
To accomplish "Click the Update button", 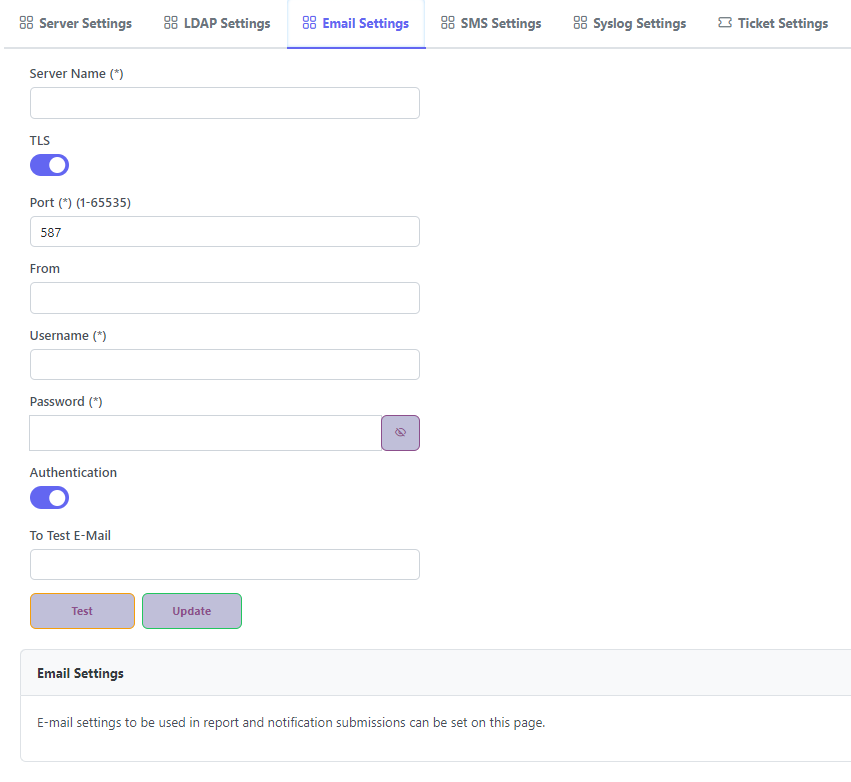I will click(192, 611).
